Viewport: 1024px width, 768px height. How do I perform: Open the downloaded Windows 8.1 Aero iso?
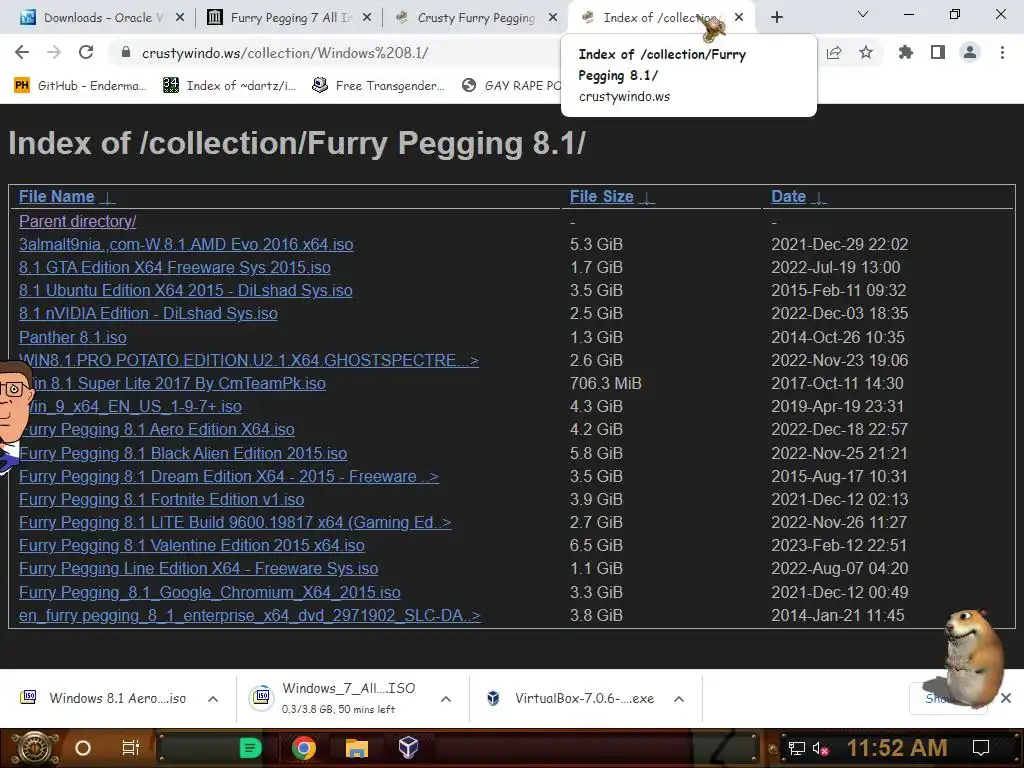(104, 698)
